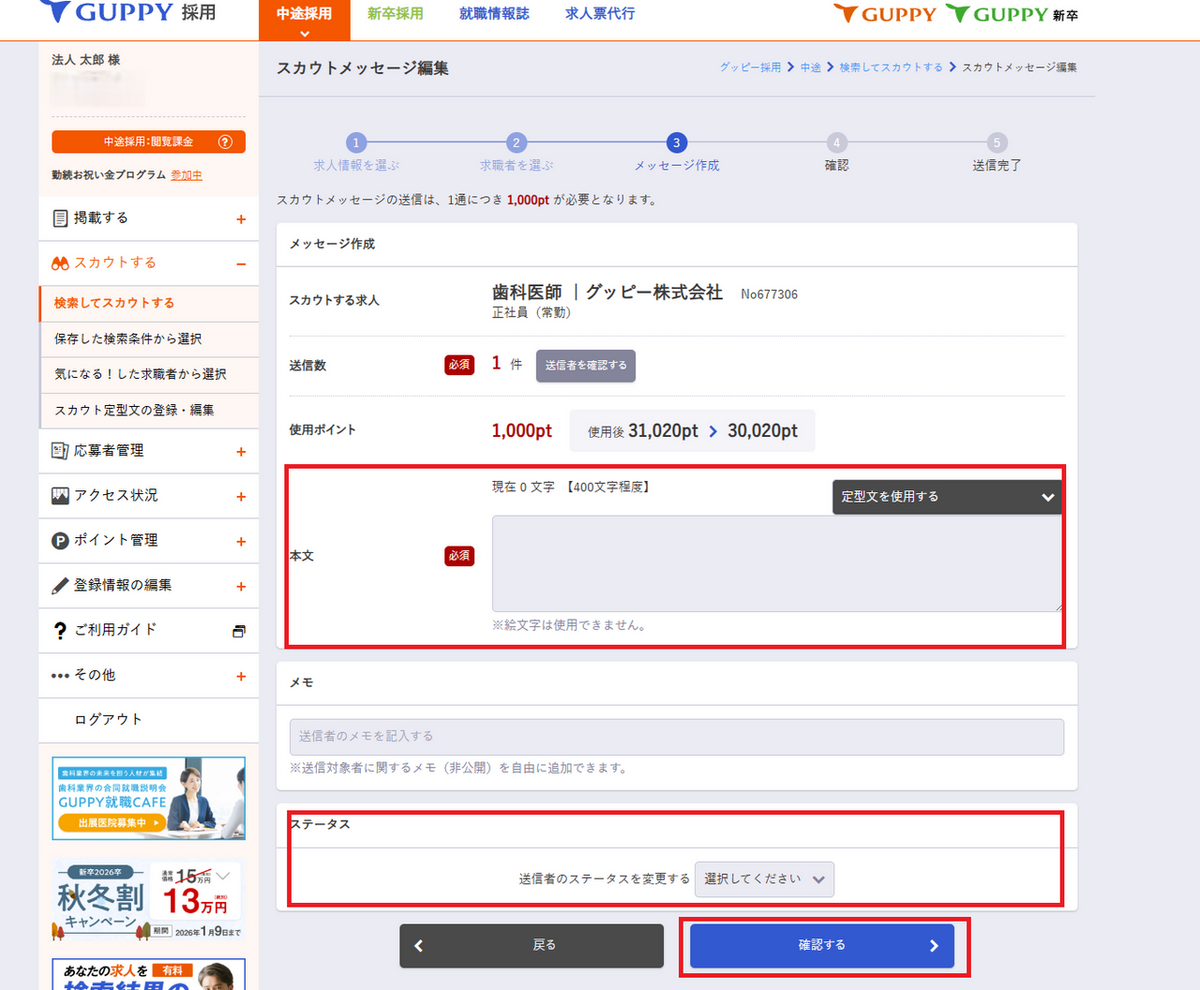Viewport: 1200px width, 990px height.
Task: Click the pencil icon beside 登録情報の編集
Action: 60,586
